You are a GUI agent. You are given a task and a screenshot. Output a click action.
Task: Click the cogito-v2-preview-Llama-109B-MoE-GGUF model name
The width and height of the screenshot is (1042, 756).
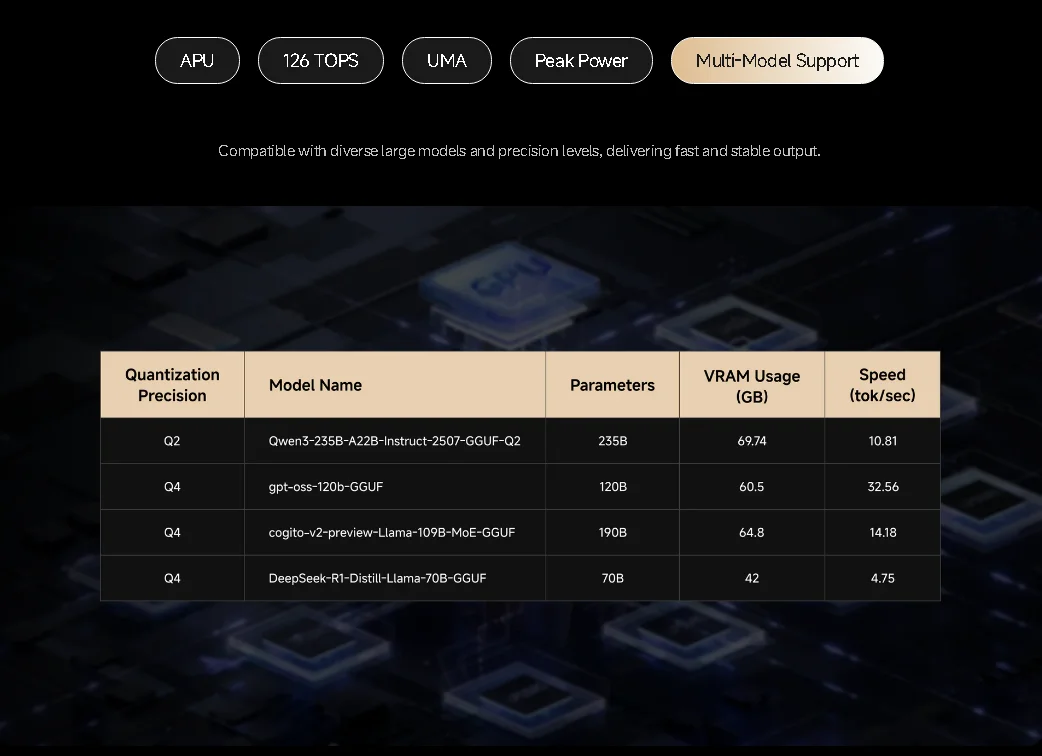[x=391, y=532]
